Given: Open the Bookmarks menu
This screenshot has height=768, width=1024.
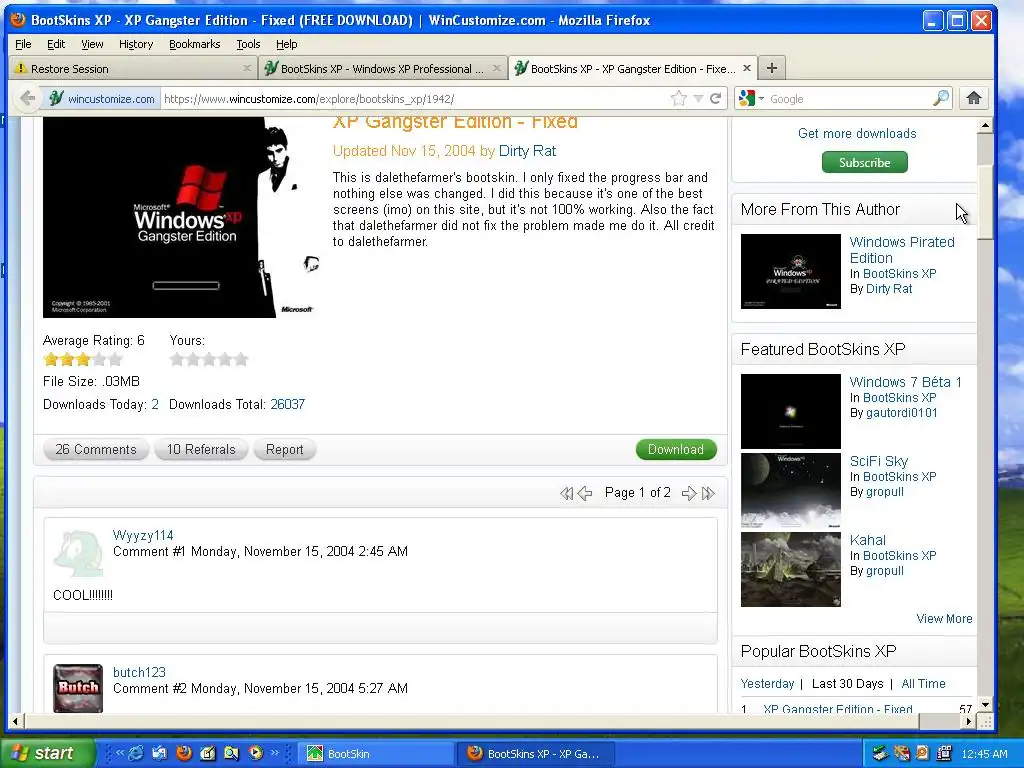Looking at the screenshot, I should tap(195, 44).
